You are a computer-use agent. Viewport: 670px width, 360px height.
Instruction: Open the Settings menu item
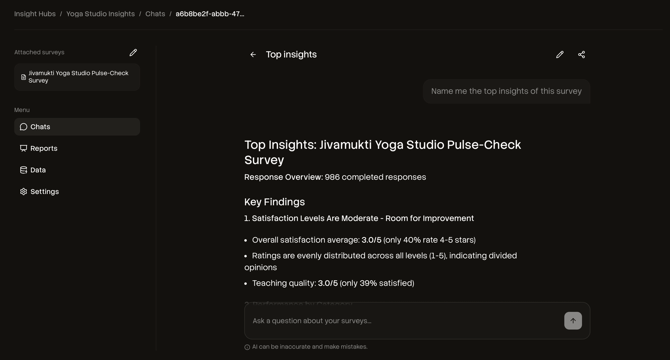click(77, 192)
